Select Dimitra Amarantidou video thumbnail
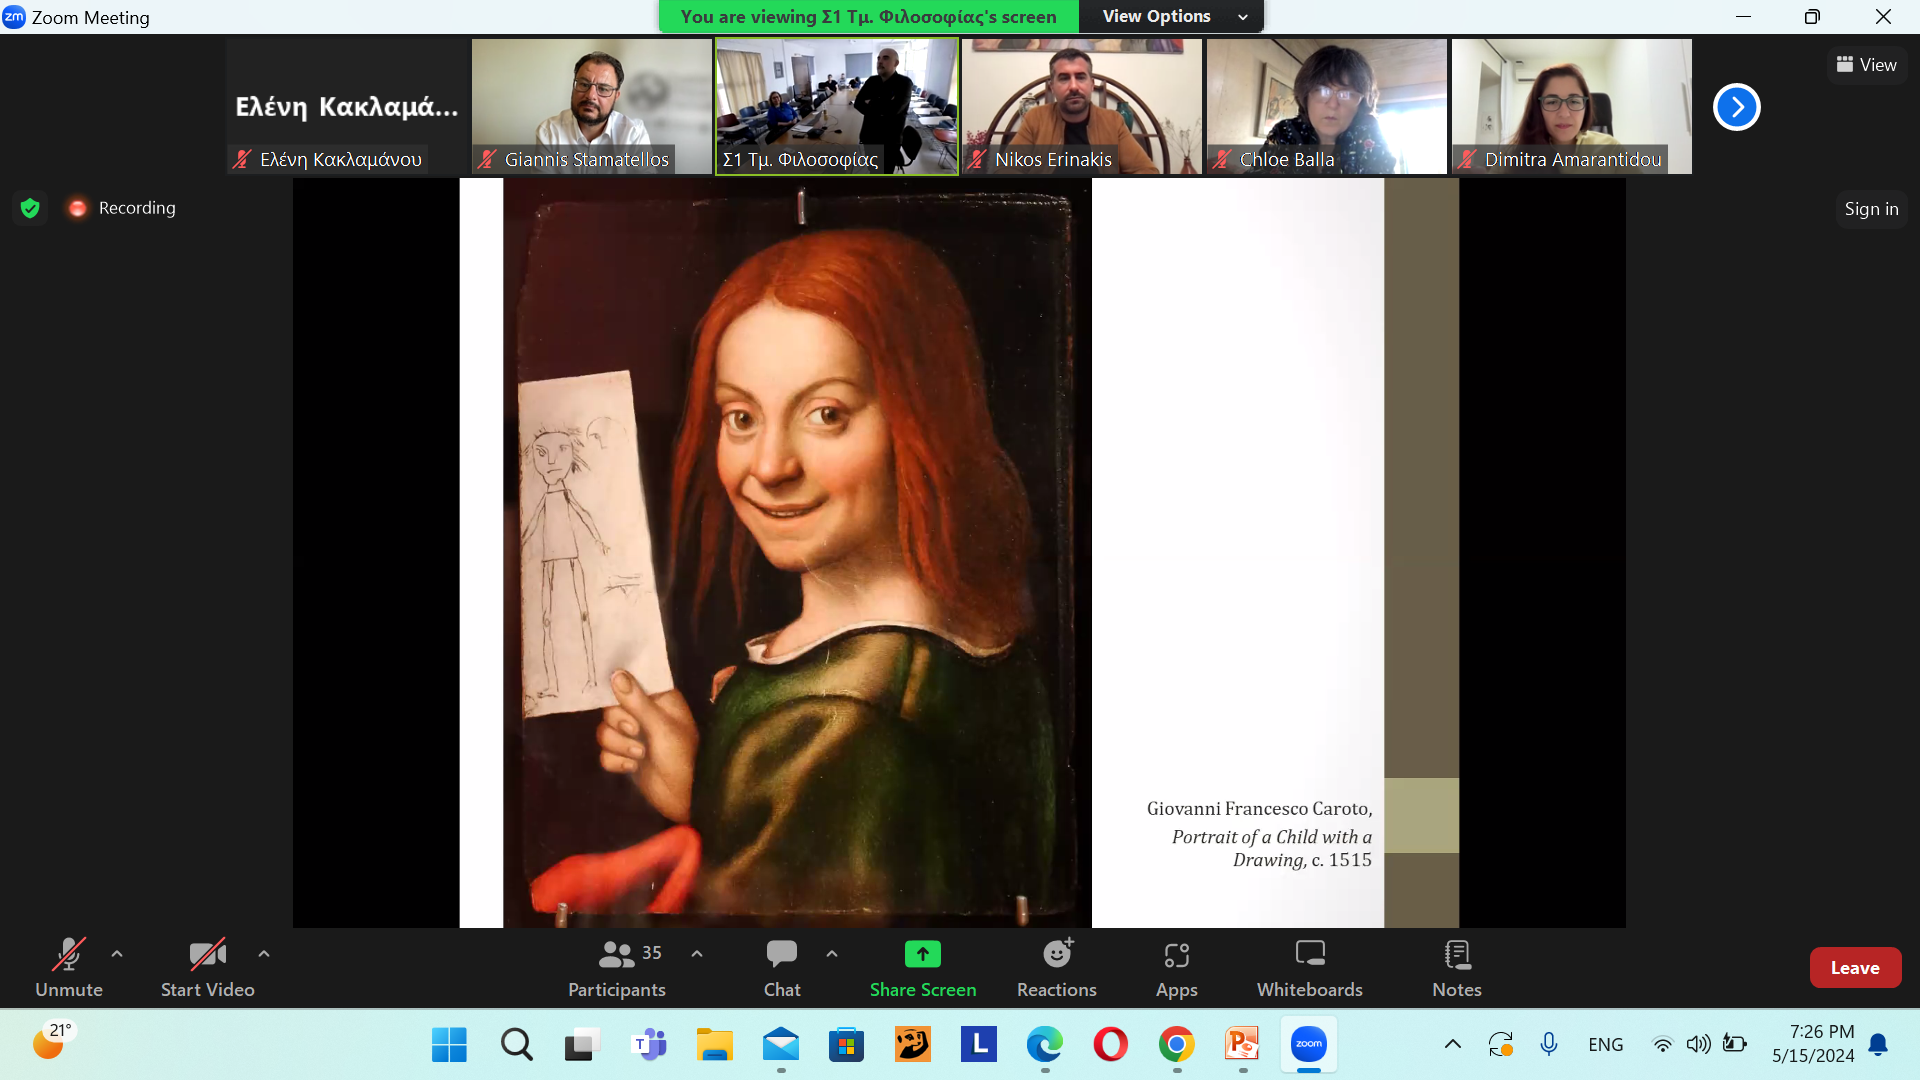1920x1080 pixels. point(1572,106)
